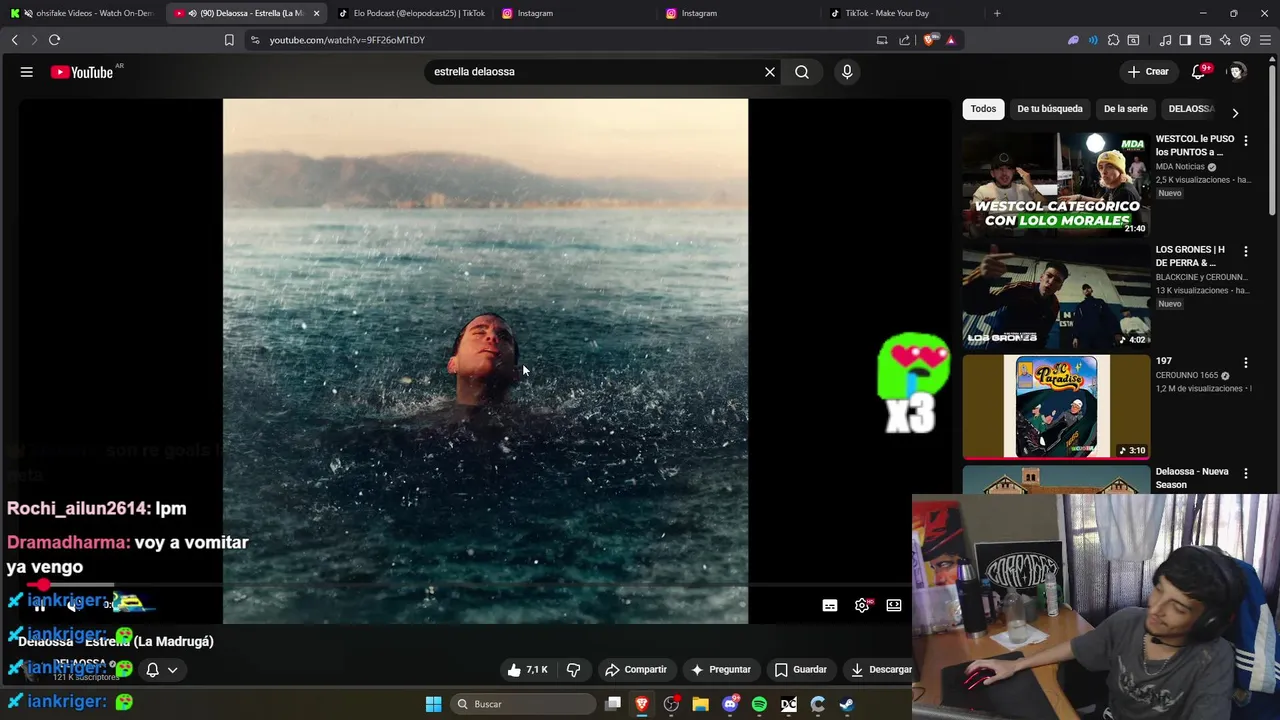Open the Windows Start menu
Viewport: 1280px width, 720px height.
[433, 704]
